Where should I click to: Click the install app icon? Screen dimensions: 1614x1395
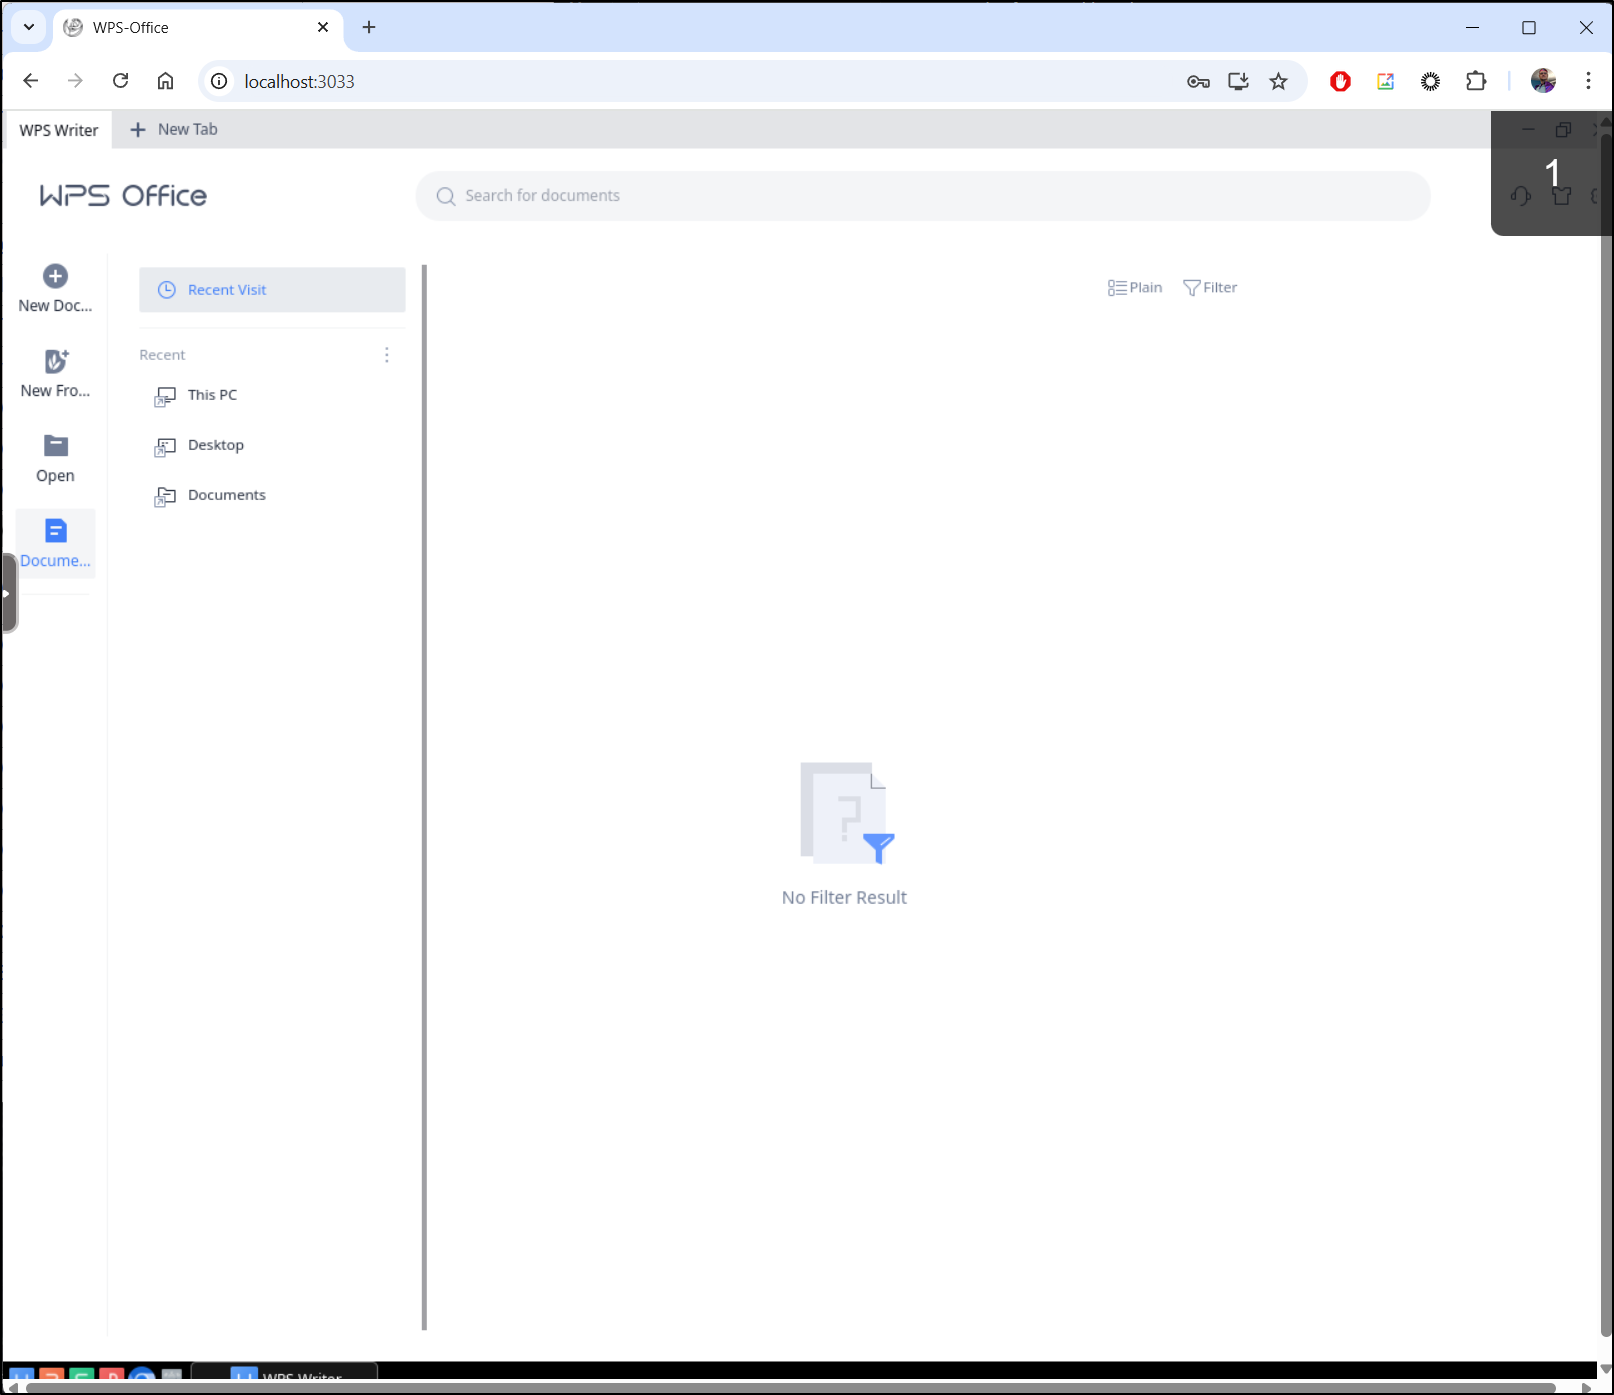1238,81
